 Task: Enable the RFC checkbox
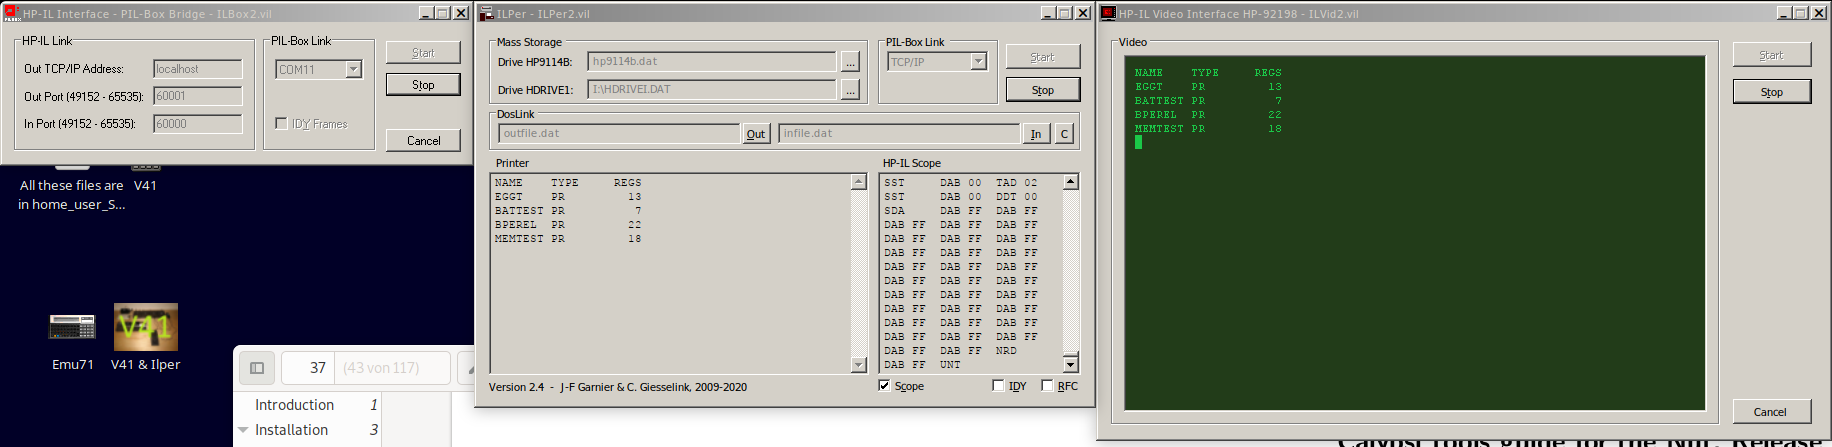tap(1047, 386)
